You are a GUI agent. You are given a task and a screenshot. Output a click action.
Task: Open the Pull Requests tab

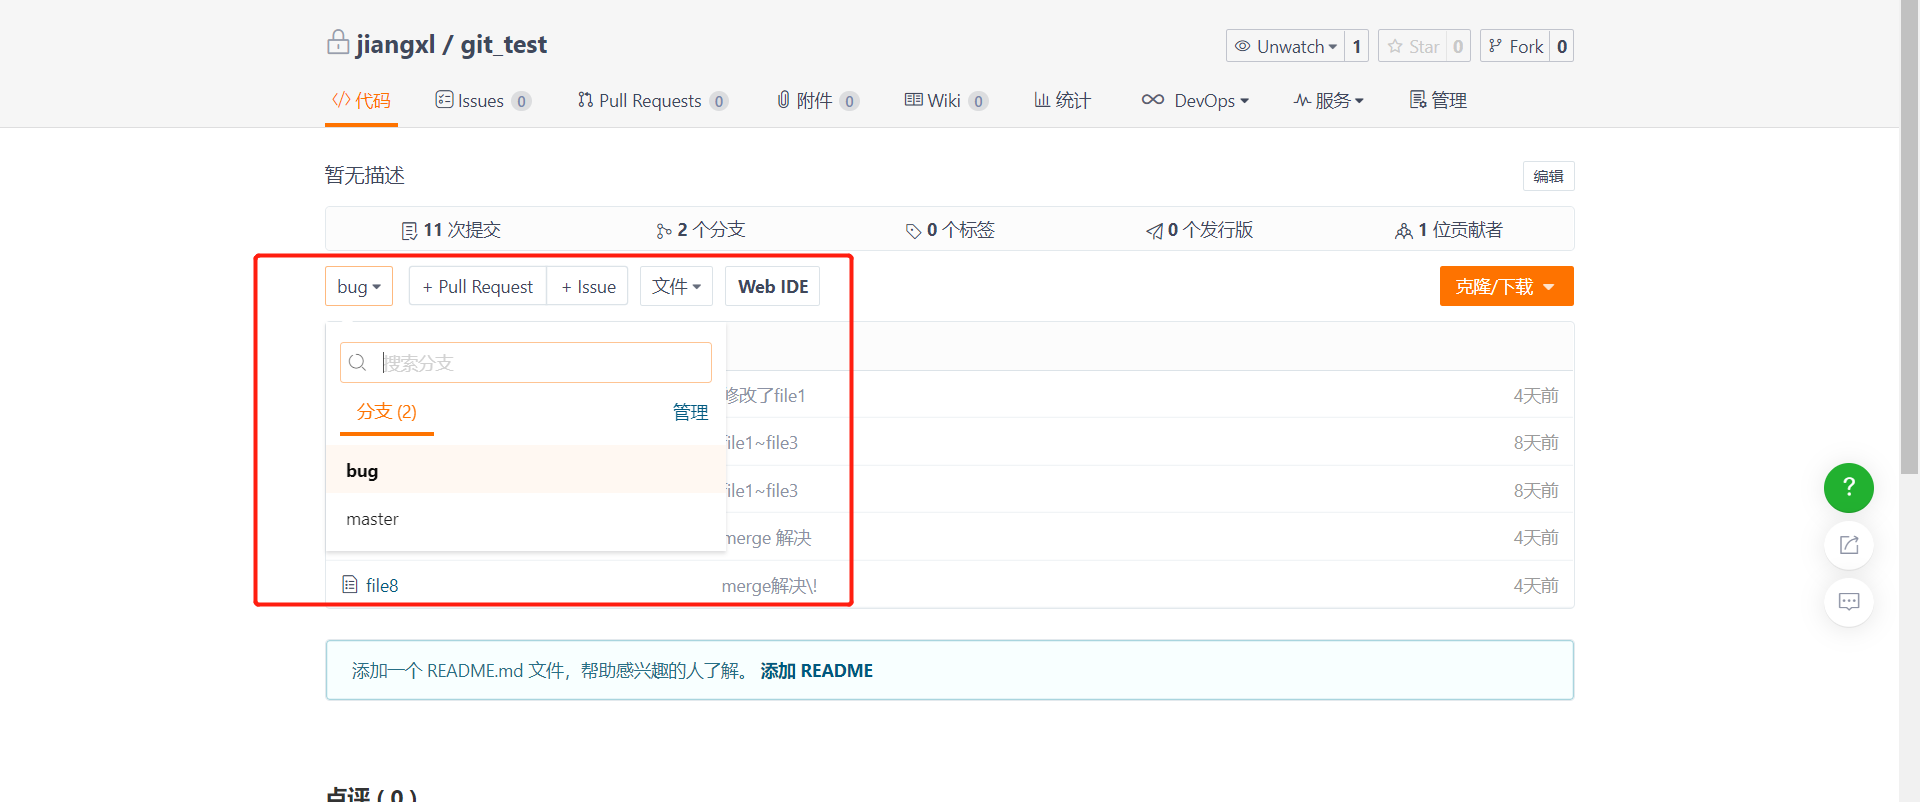[653, 100]
